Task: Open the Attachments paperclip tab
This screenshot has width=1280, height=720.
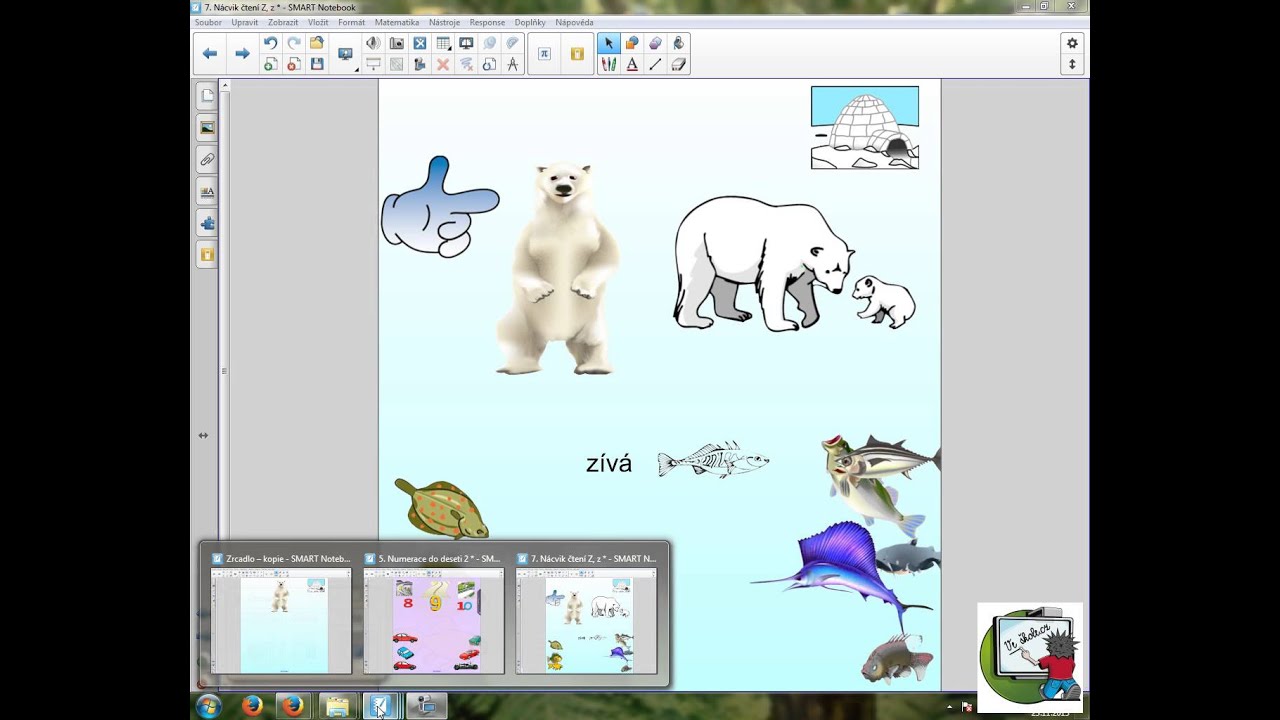Action: point(207,159)
